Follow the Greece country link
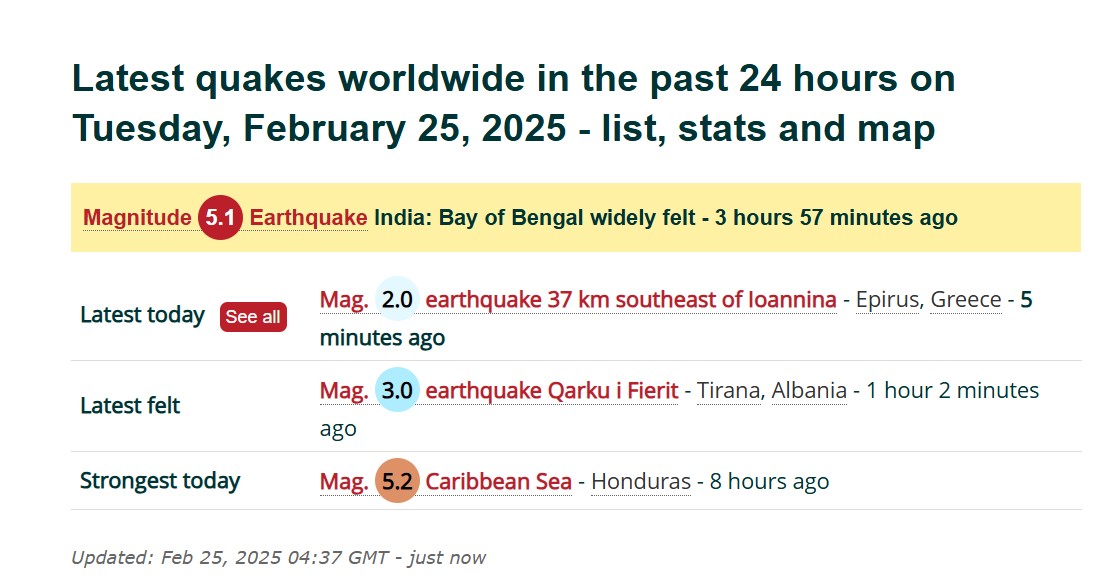Image resolution: width=1105 pixels, height=582 pixels. (x=965, y=299)
